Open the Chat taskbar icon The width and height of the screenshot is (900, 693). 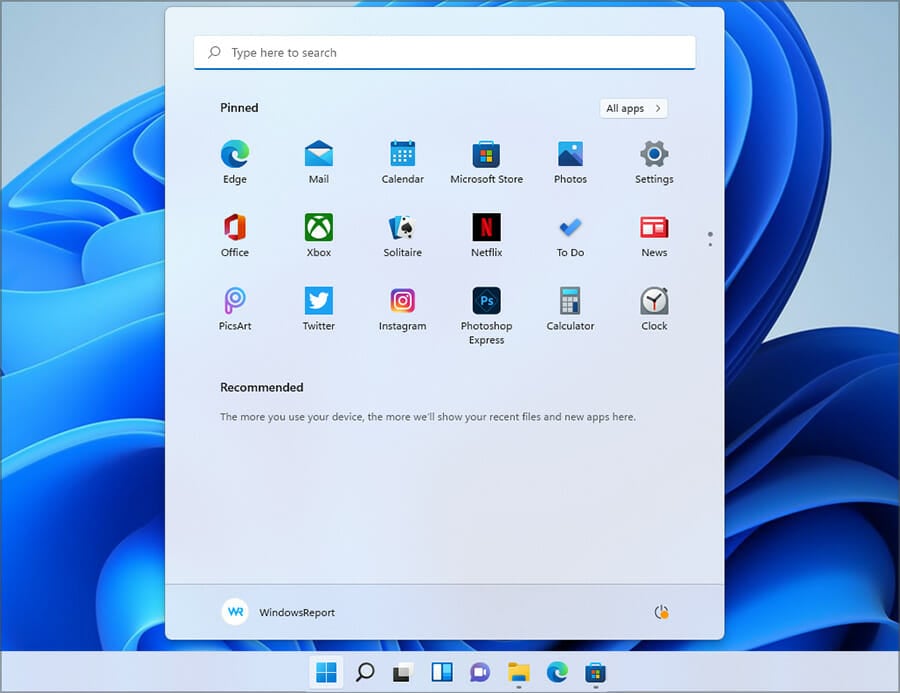click(x=480, y=672)
